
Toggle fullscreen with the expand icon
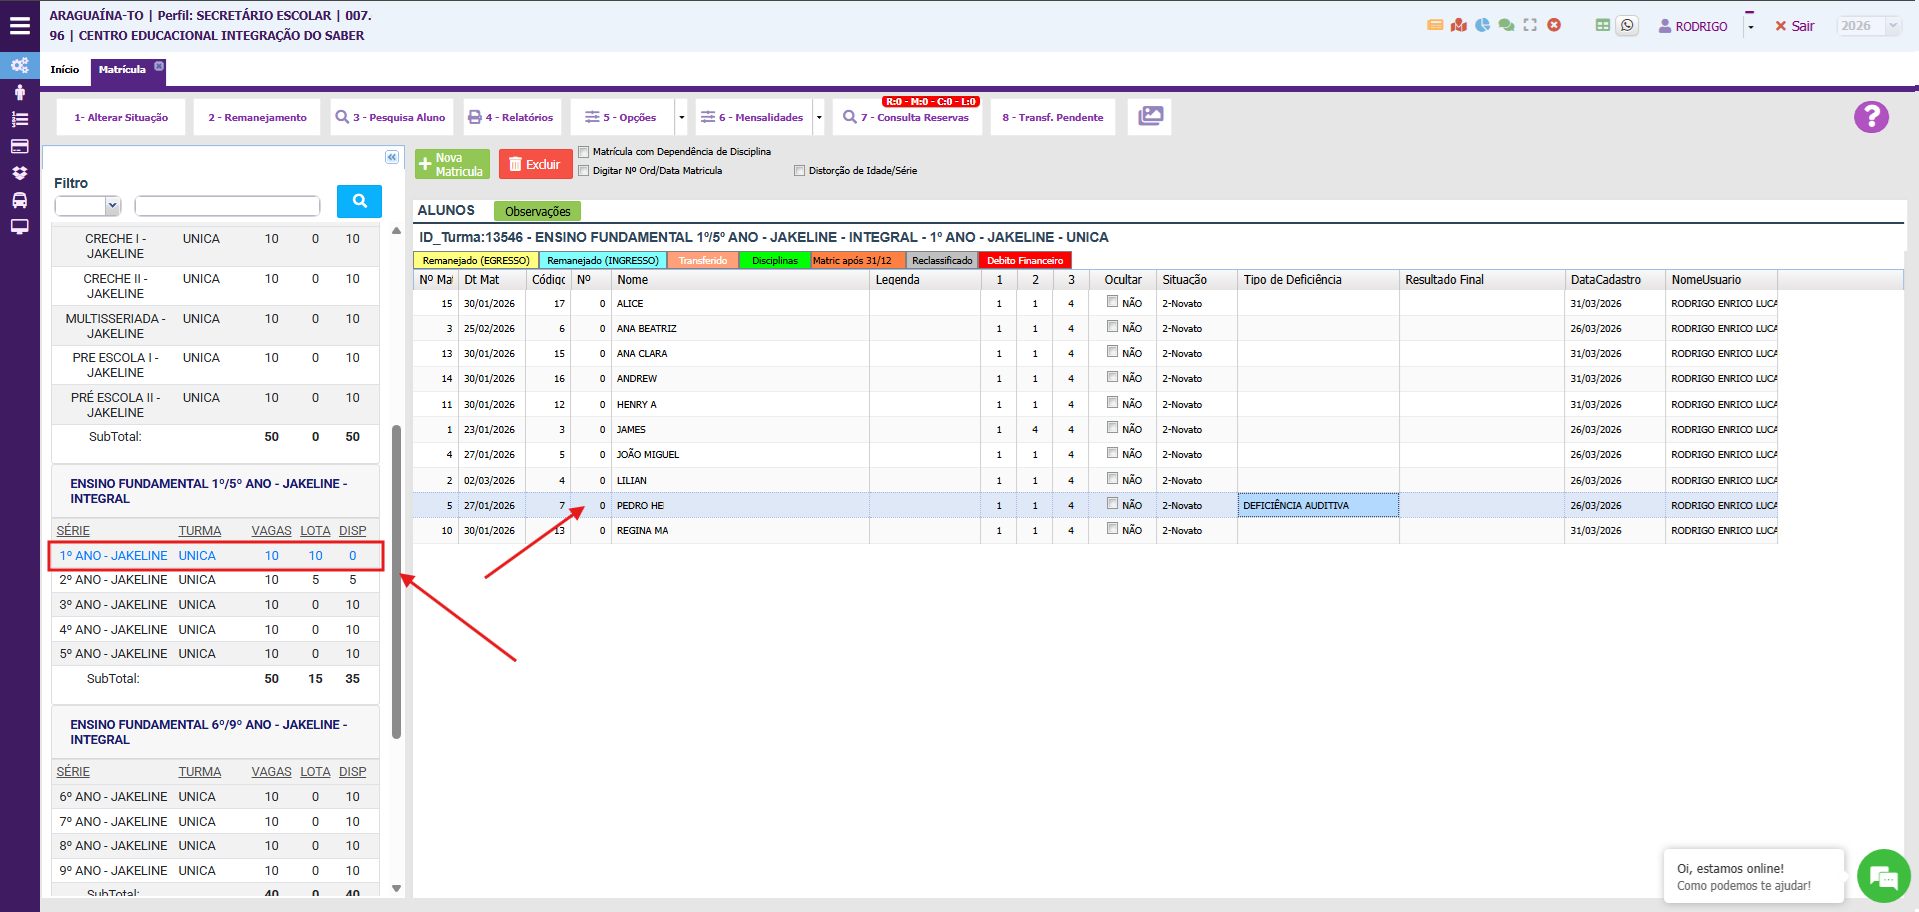tap(1530, 25)
